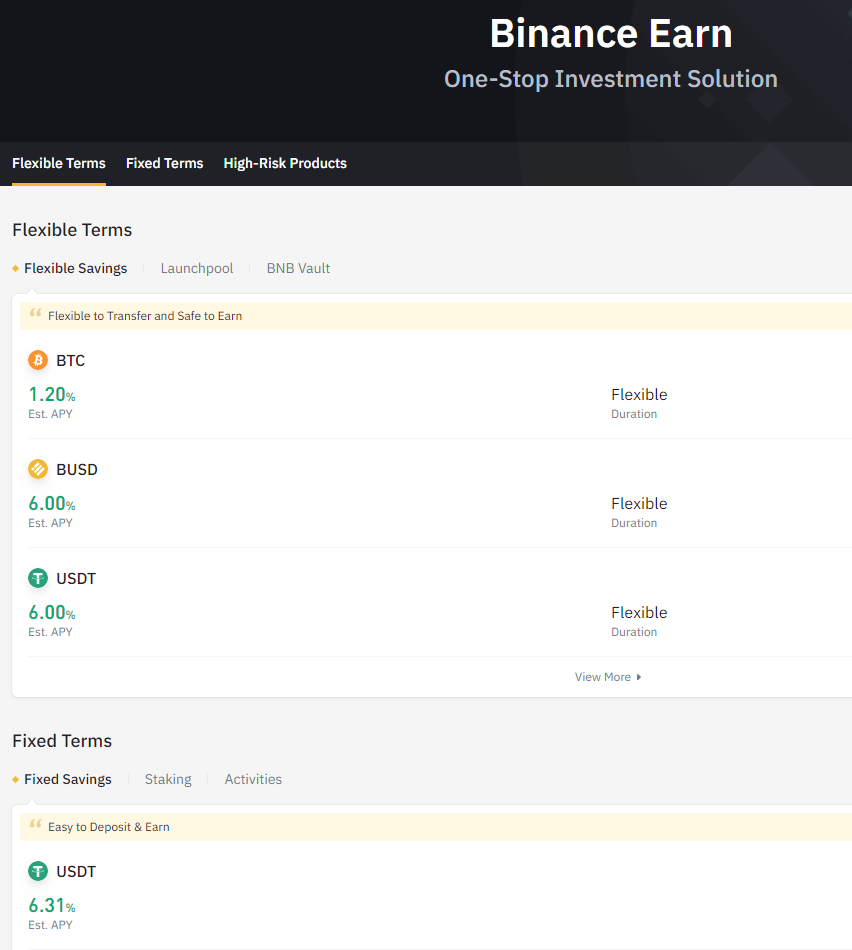Screen dimensions: 852x950
Task: Click the Est. APY label under BTC
Action: click(50, 414)
